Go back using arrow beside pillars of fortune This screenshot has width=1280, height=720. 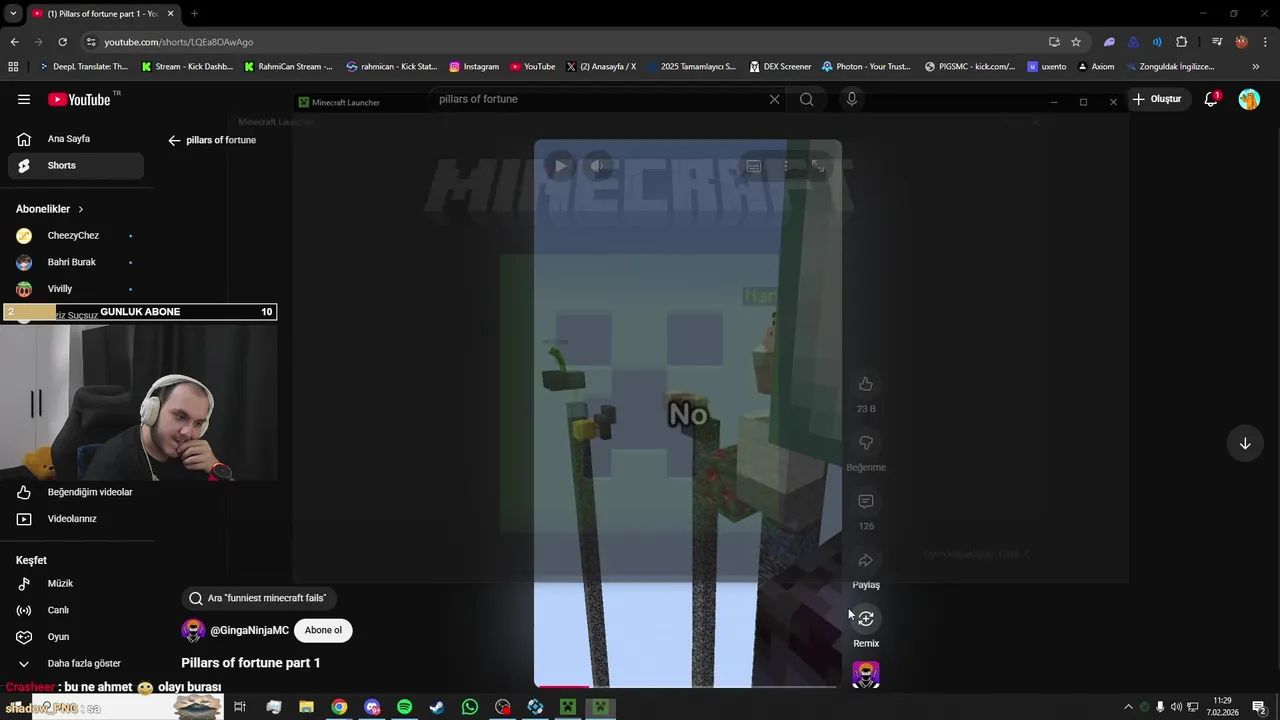pos(174,140)
